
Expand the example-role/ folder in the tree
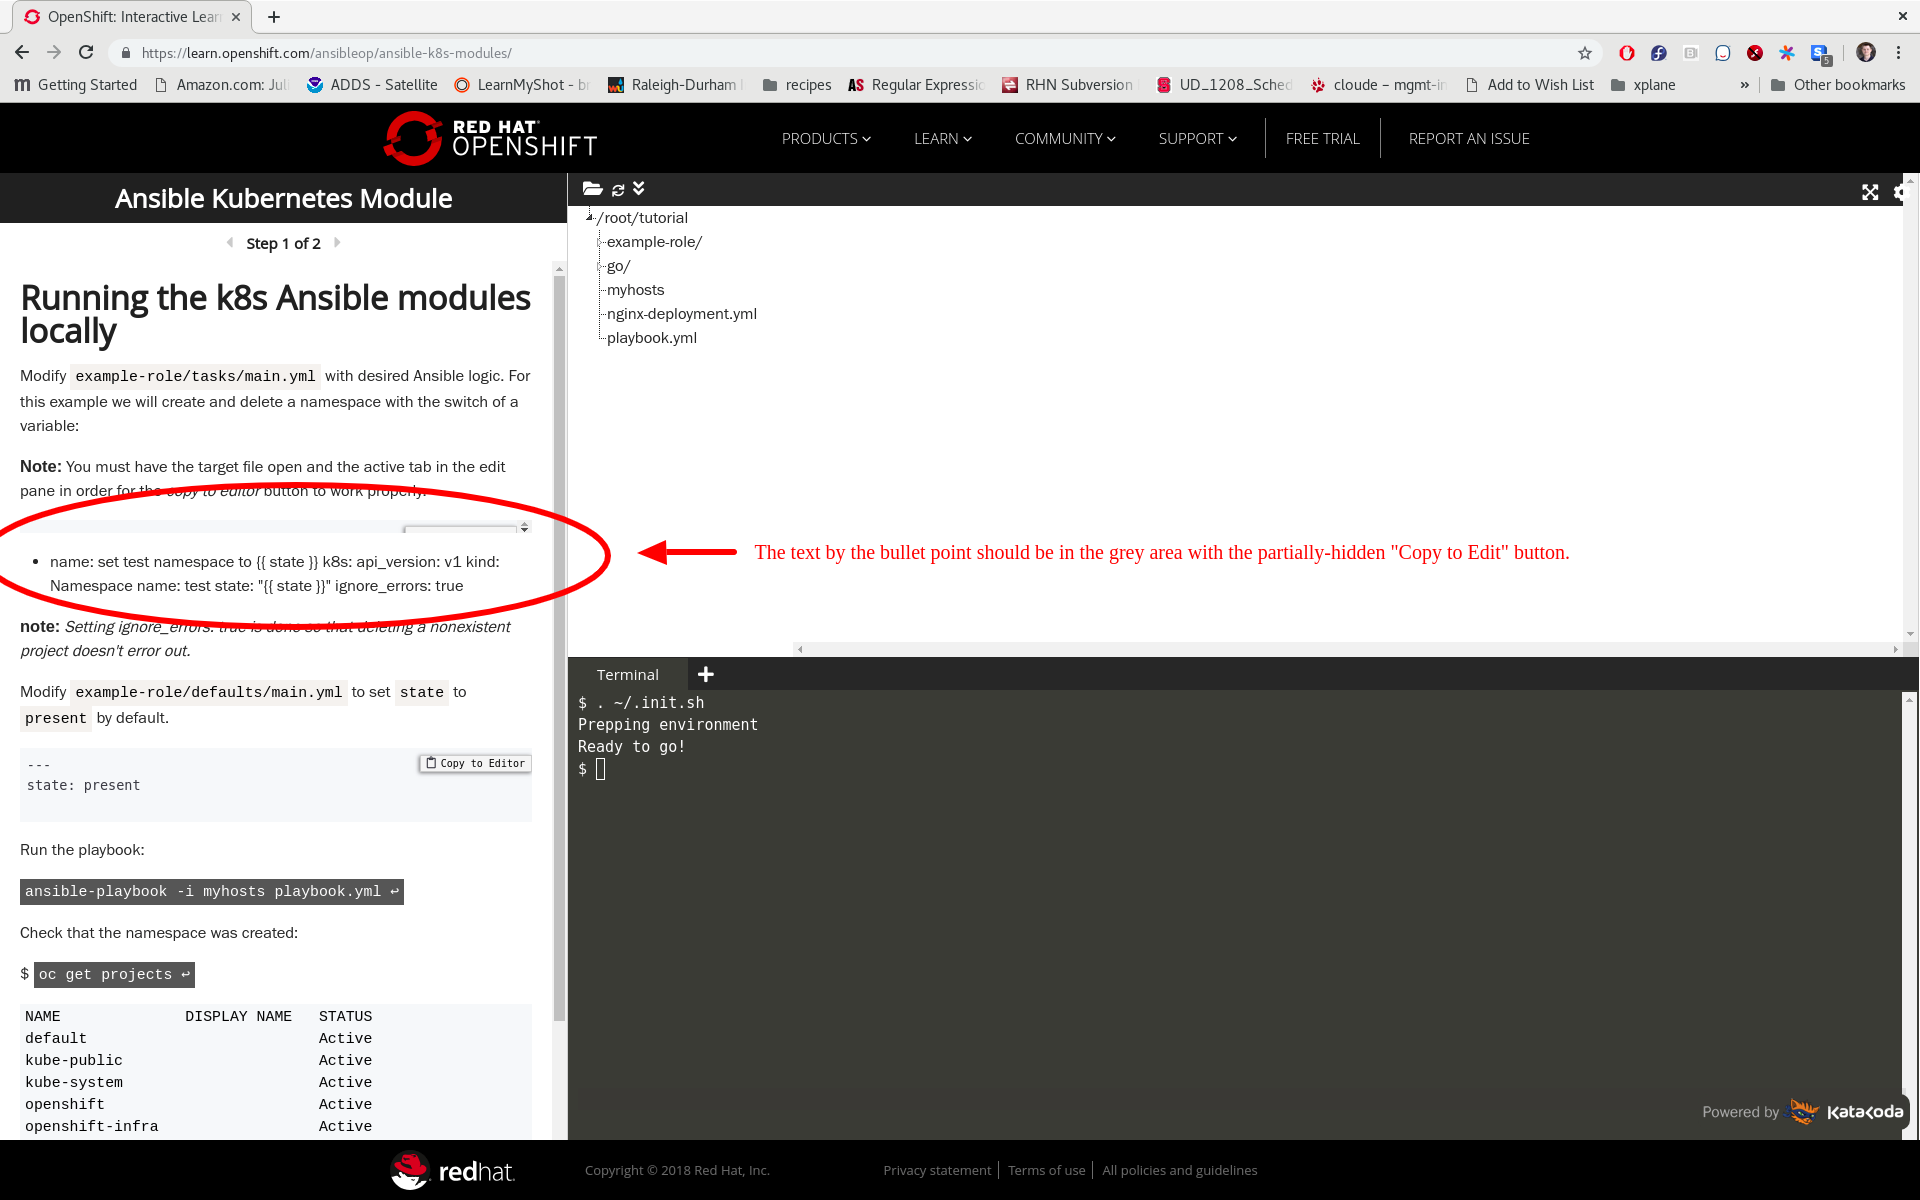[x=600, y=241]
